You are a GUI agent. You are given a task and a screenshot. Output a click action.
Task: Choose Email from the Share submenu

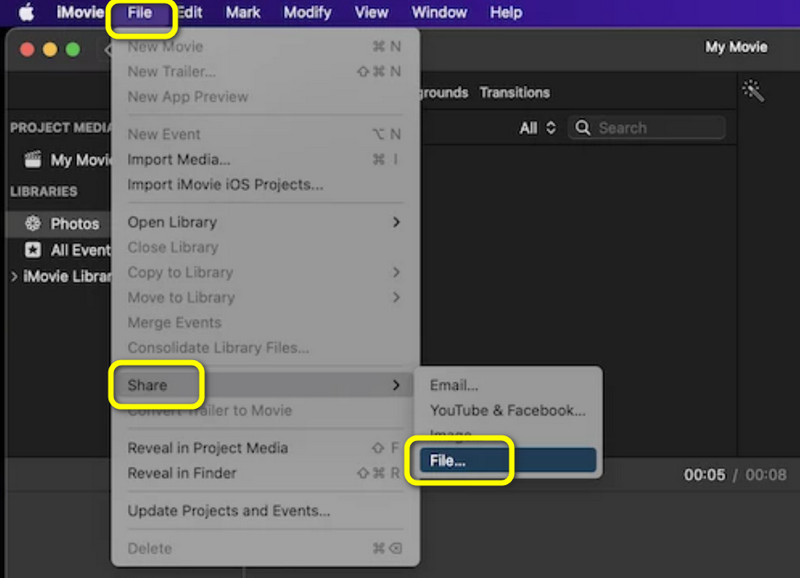[508, 385]
